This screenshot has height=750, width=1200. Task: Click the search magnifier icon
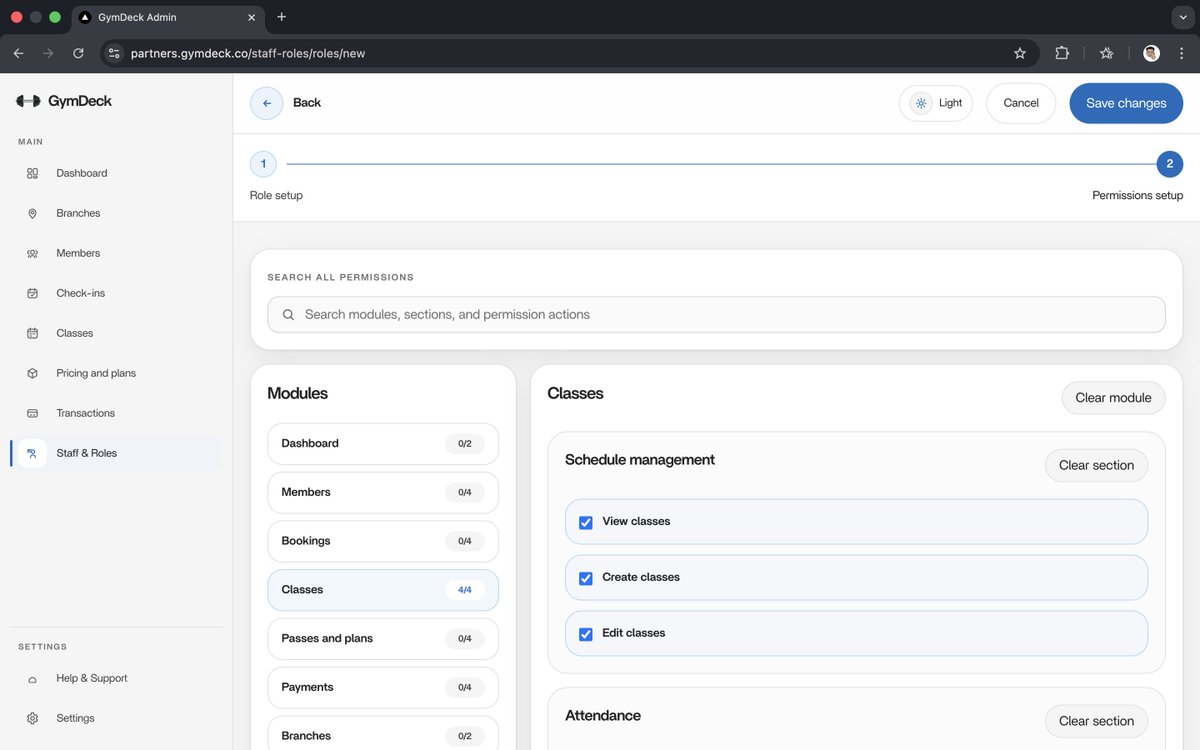click(288, 314)
